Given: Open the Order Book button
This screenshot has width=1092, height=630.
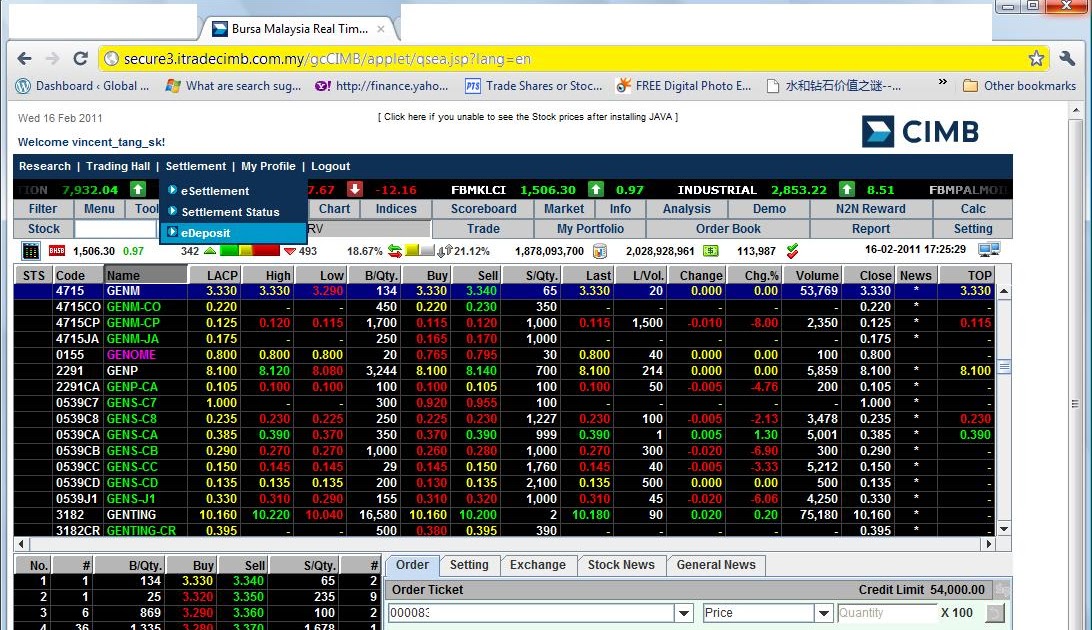Looking at the screenshot, I should [x=728, y=229].
